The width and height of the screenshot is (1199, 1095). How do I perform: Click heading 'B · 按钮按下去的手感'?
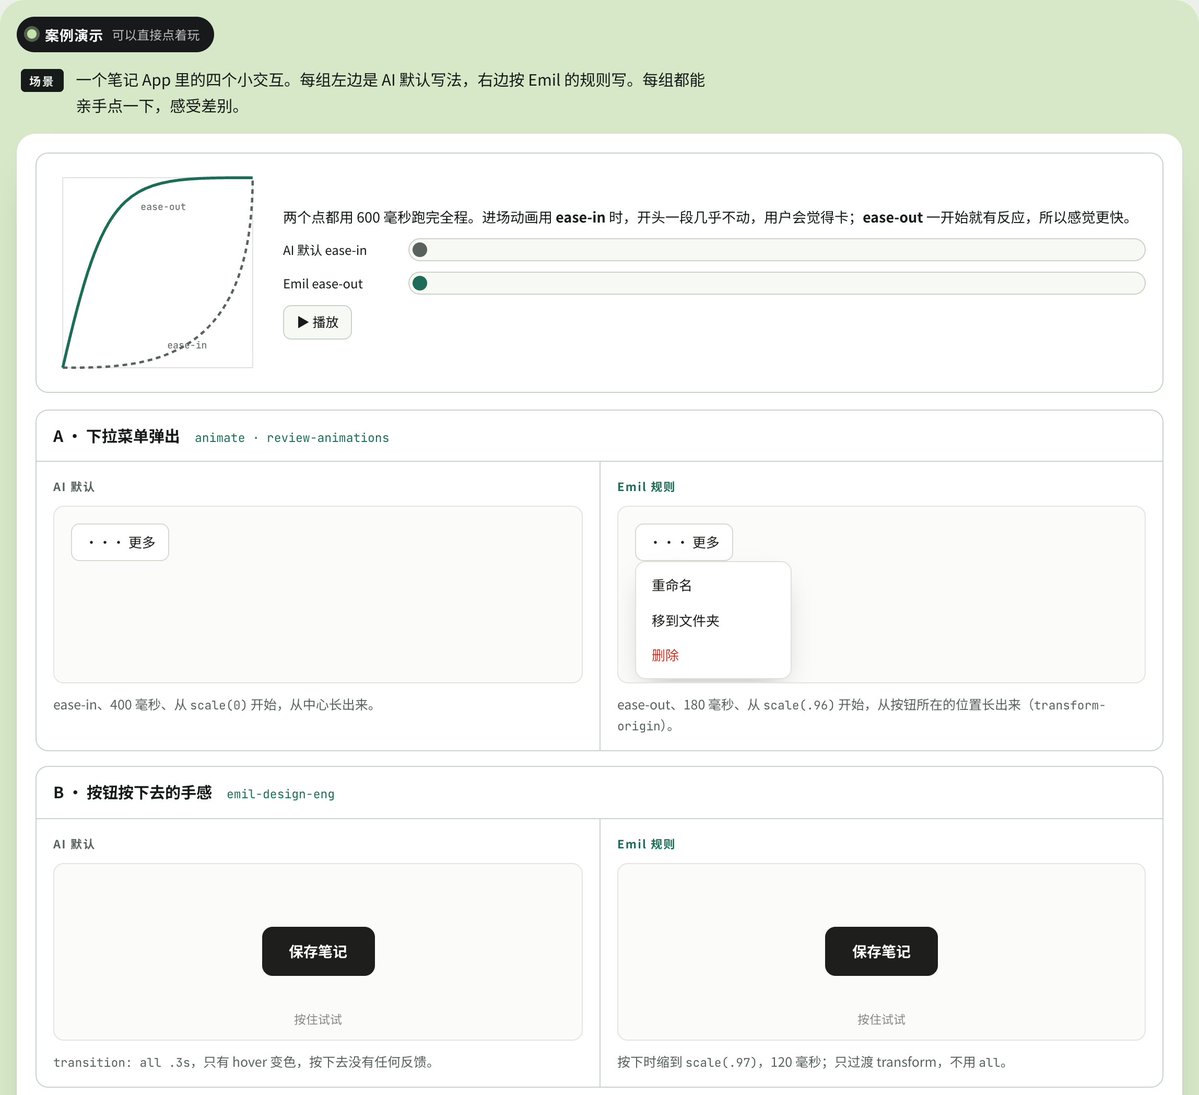[x=132, y=793]
